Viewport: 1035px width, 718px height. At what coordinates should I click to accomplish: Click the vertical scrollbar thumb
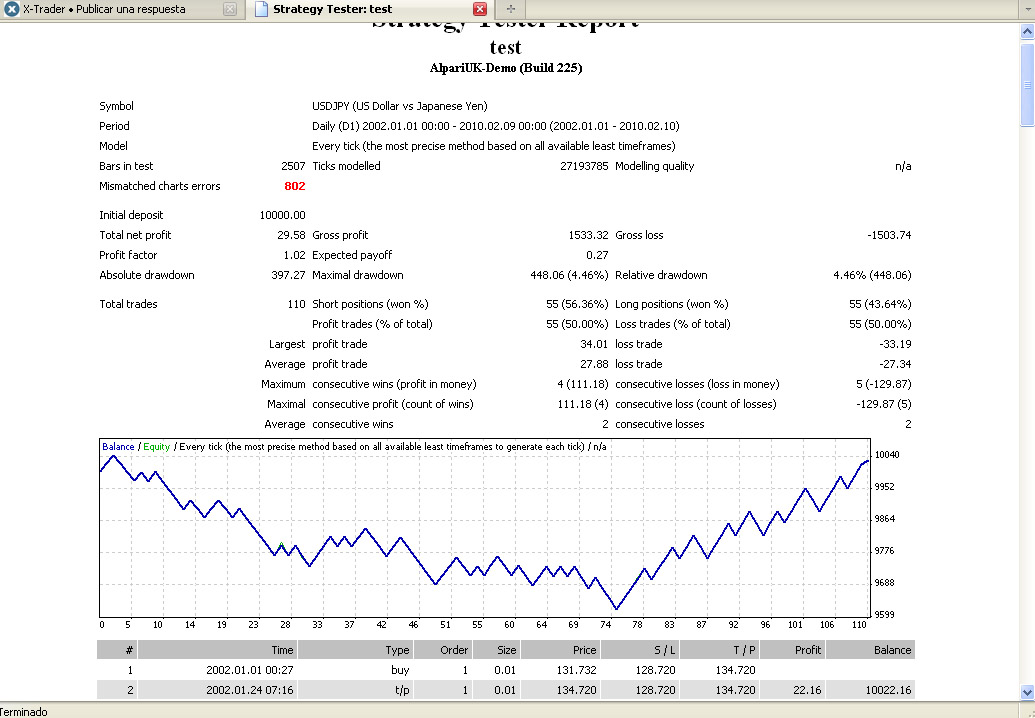[x=1026, y=85]
